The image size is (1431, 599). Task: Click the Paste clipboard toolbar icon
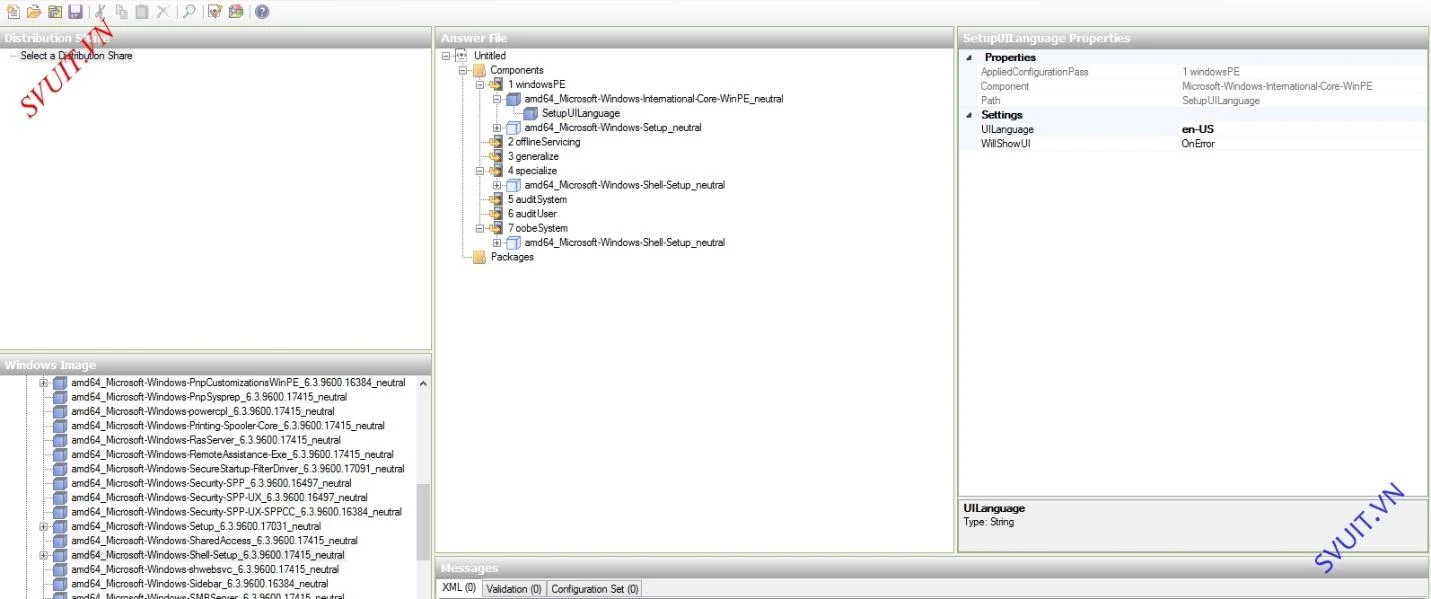(141, 12)
